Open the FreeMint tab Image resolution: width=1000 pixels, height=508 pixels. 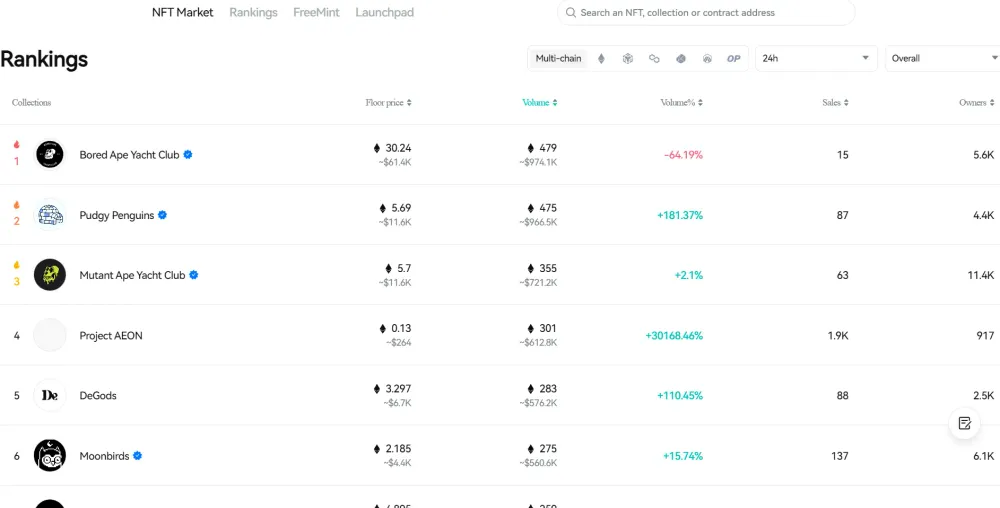[316, 12]
